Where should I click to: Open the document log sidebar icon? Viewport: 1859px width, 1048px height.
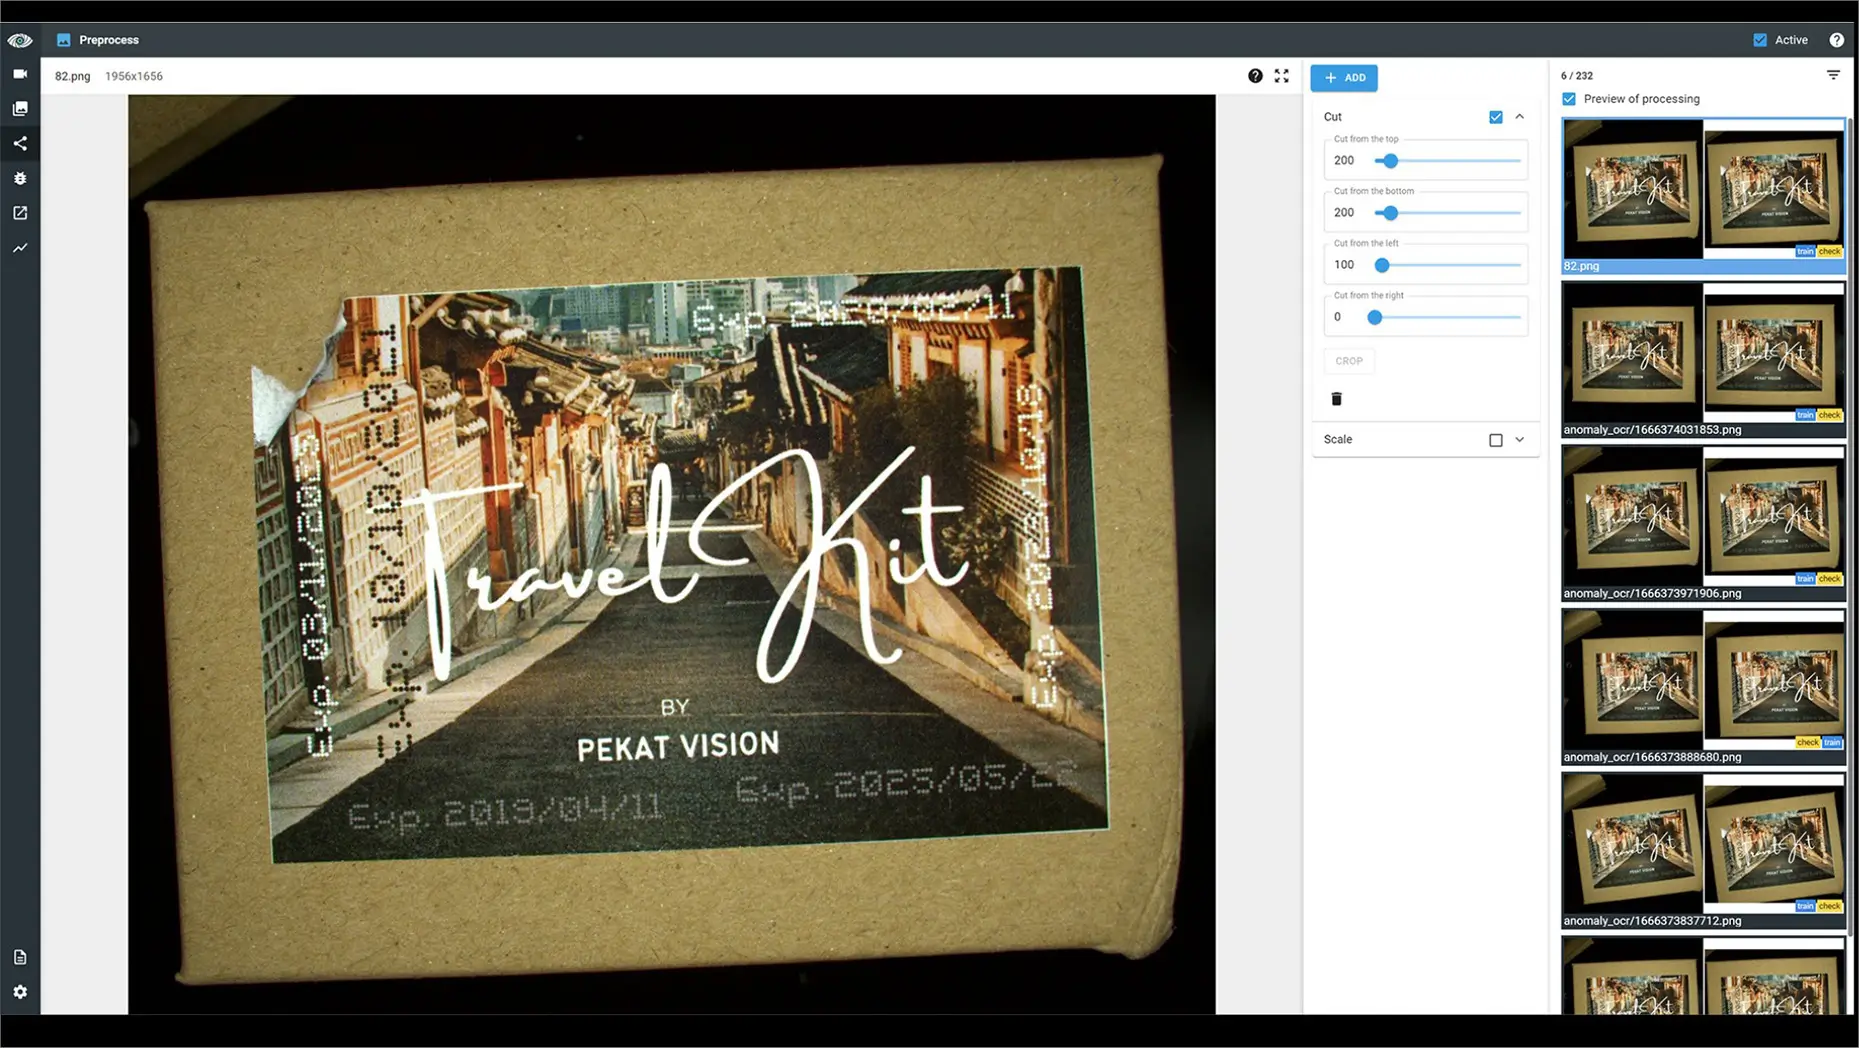point(20,957)
